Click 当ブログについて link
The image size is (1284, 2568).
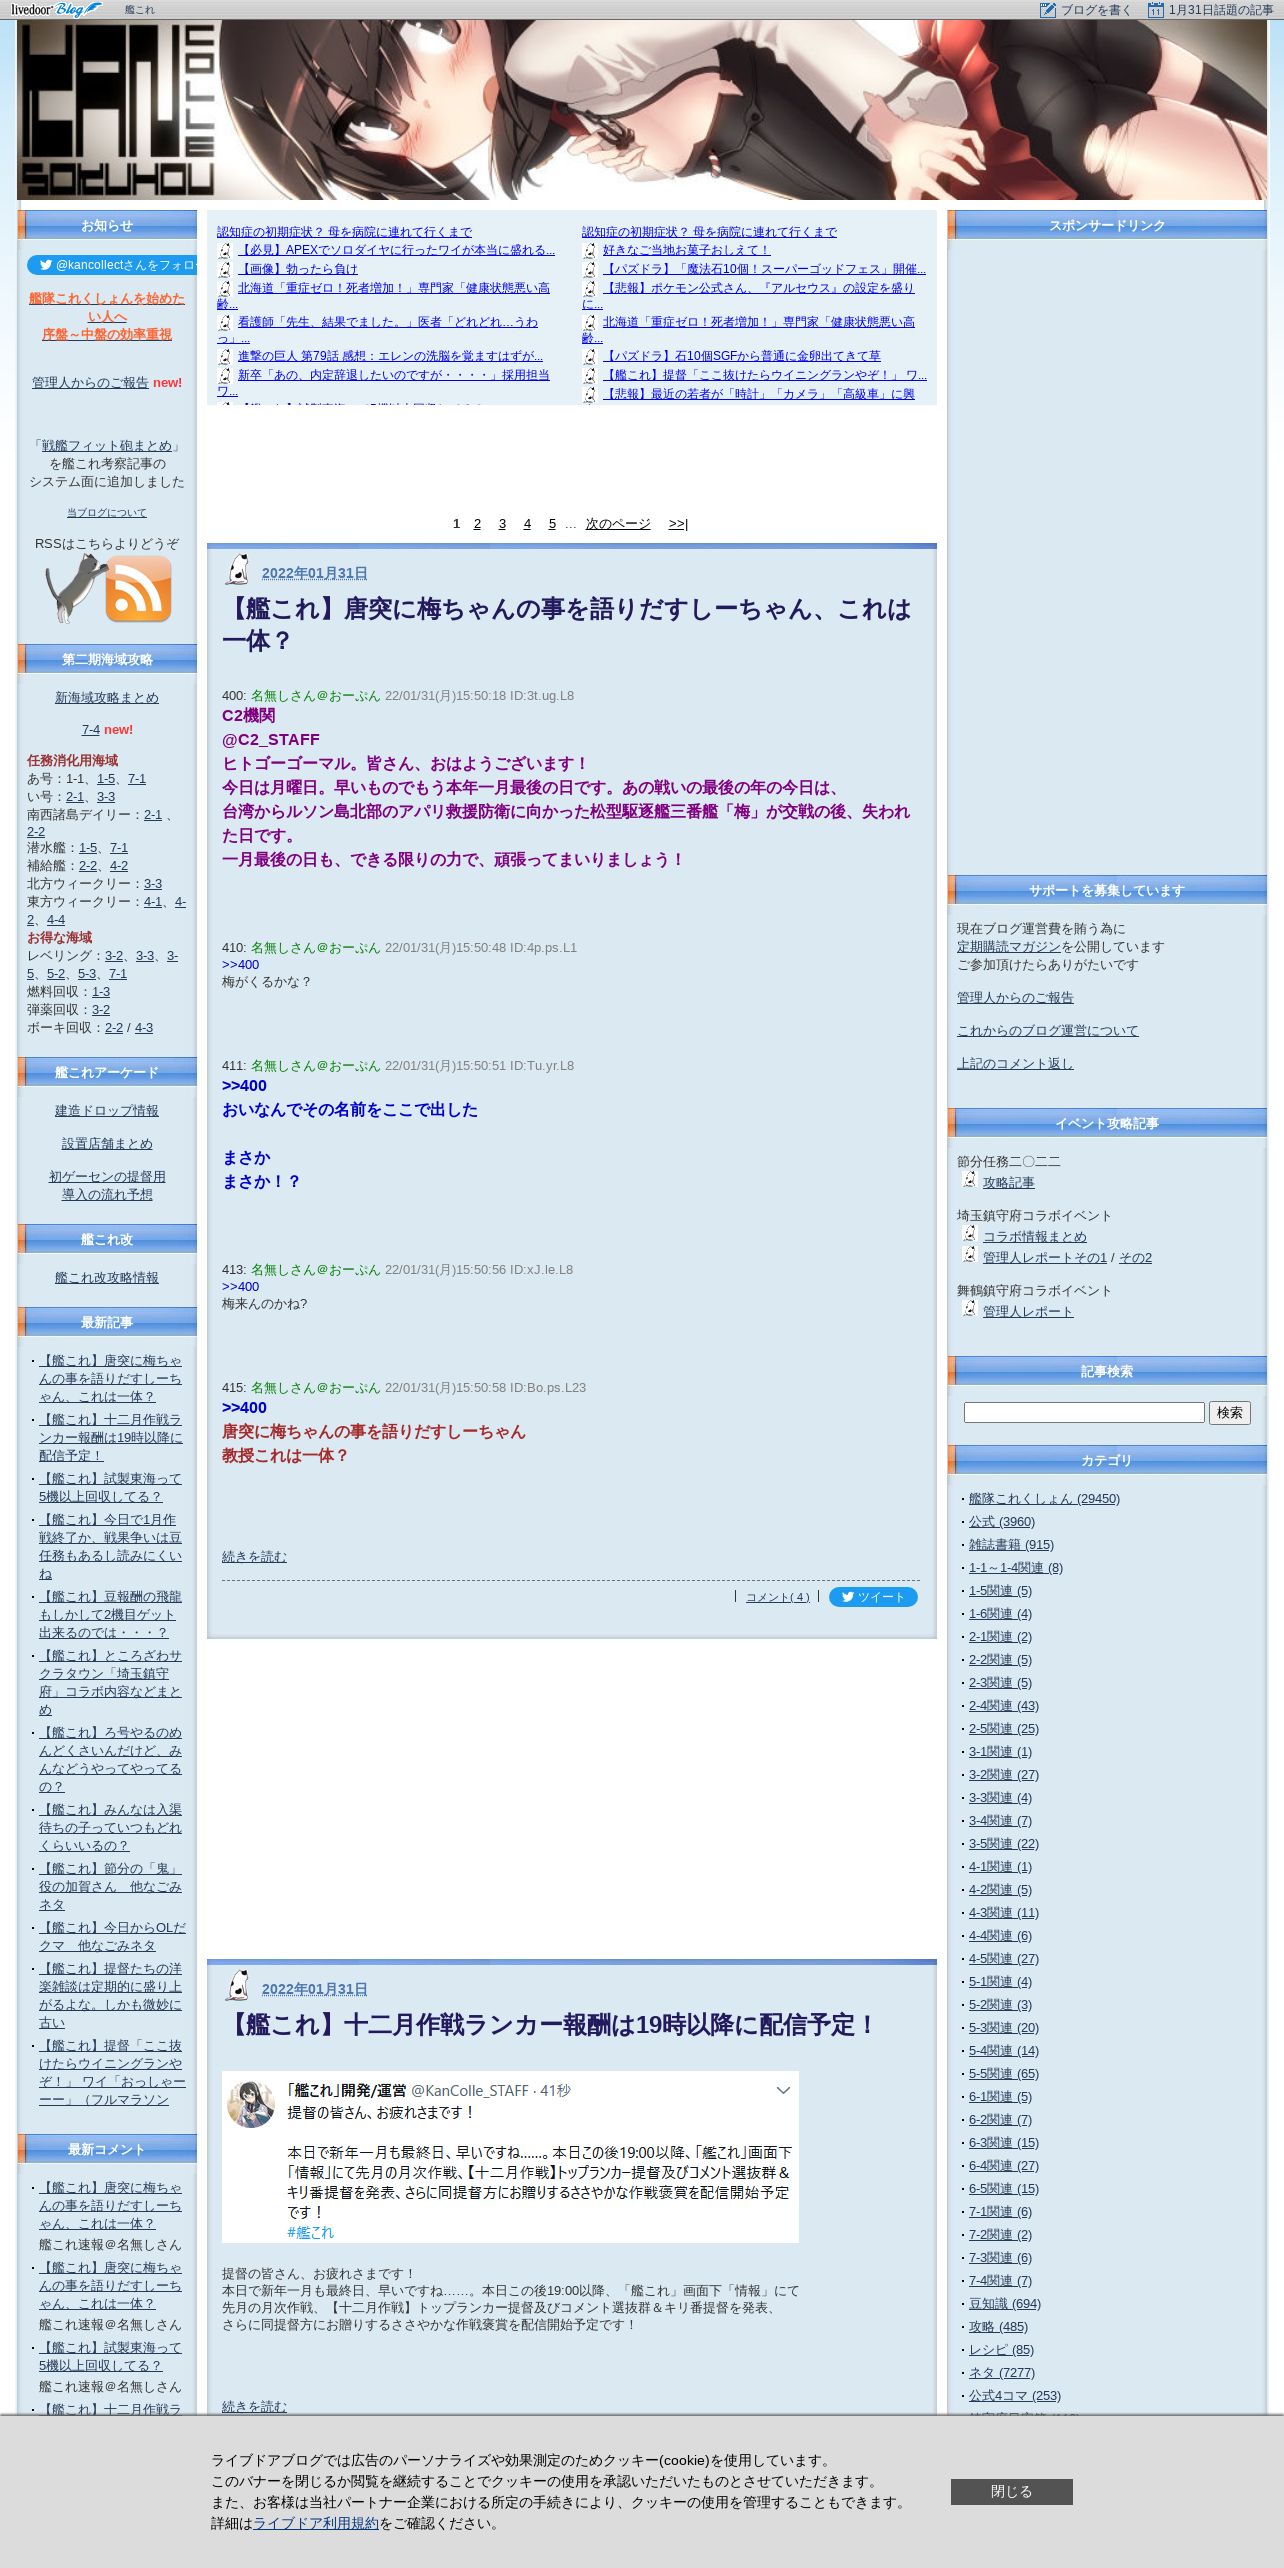pyautogui.click(x=107, y=513)
